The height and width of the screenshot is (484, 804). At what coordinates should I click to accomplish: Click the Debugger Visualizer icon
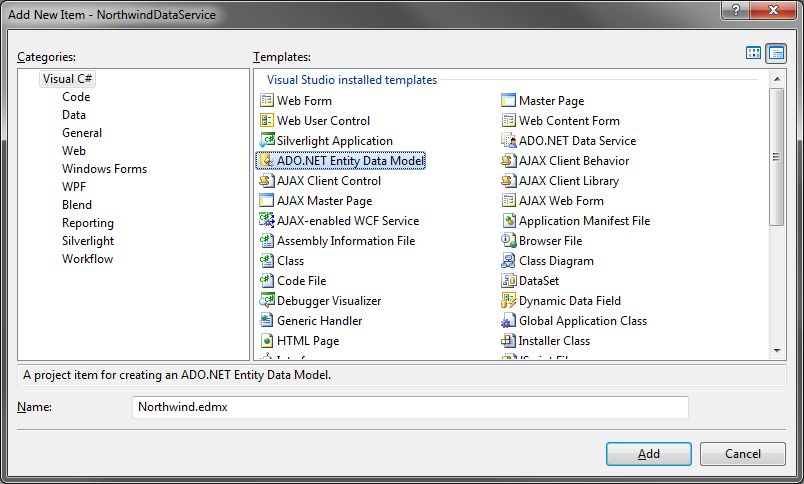pos(267,300)
